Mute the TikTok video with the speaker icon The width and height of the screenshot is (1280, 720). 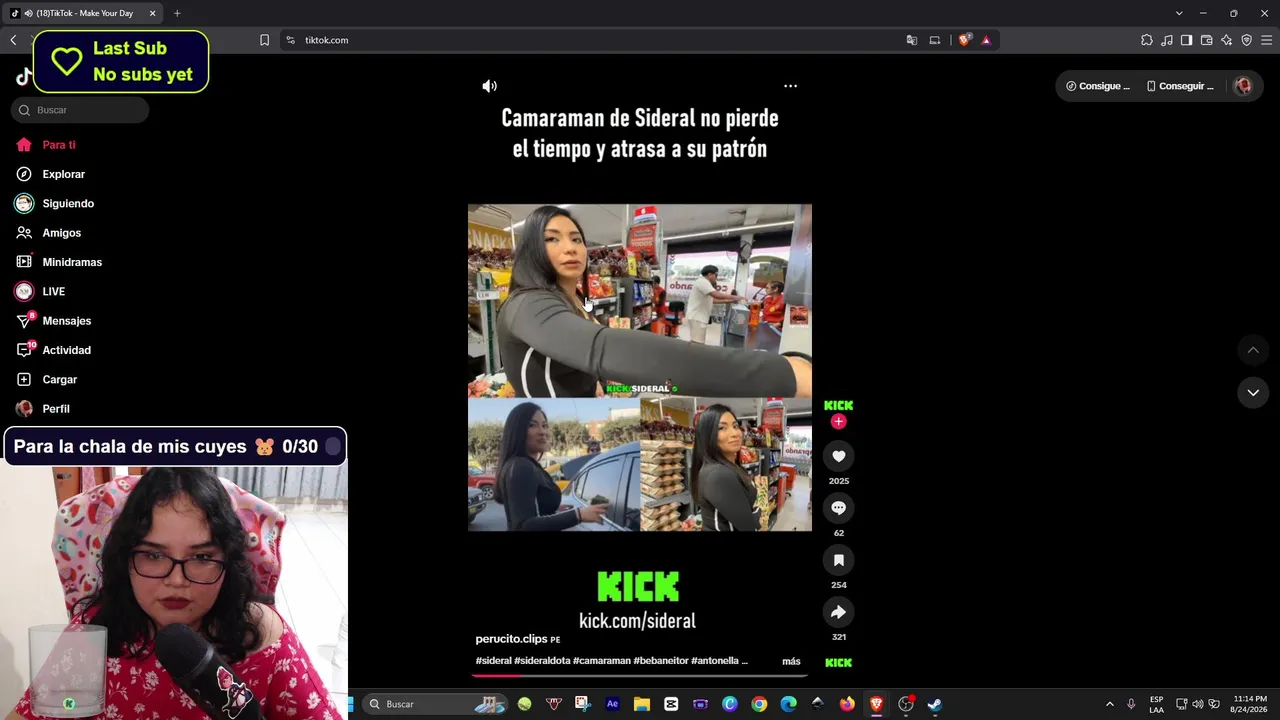(x=489, y=86)
